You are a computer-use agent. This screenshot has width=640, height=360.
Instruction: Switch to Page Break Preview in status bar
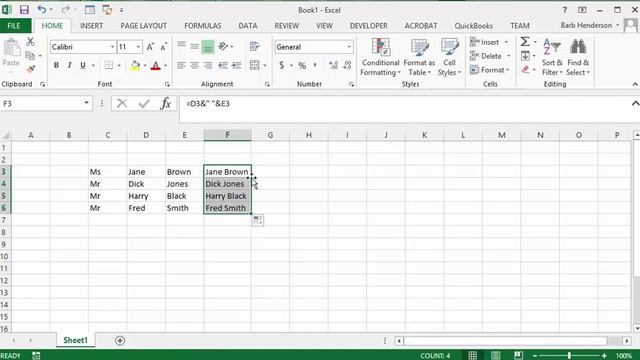coord(518,356)
